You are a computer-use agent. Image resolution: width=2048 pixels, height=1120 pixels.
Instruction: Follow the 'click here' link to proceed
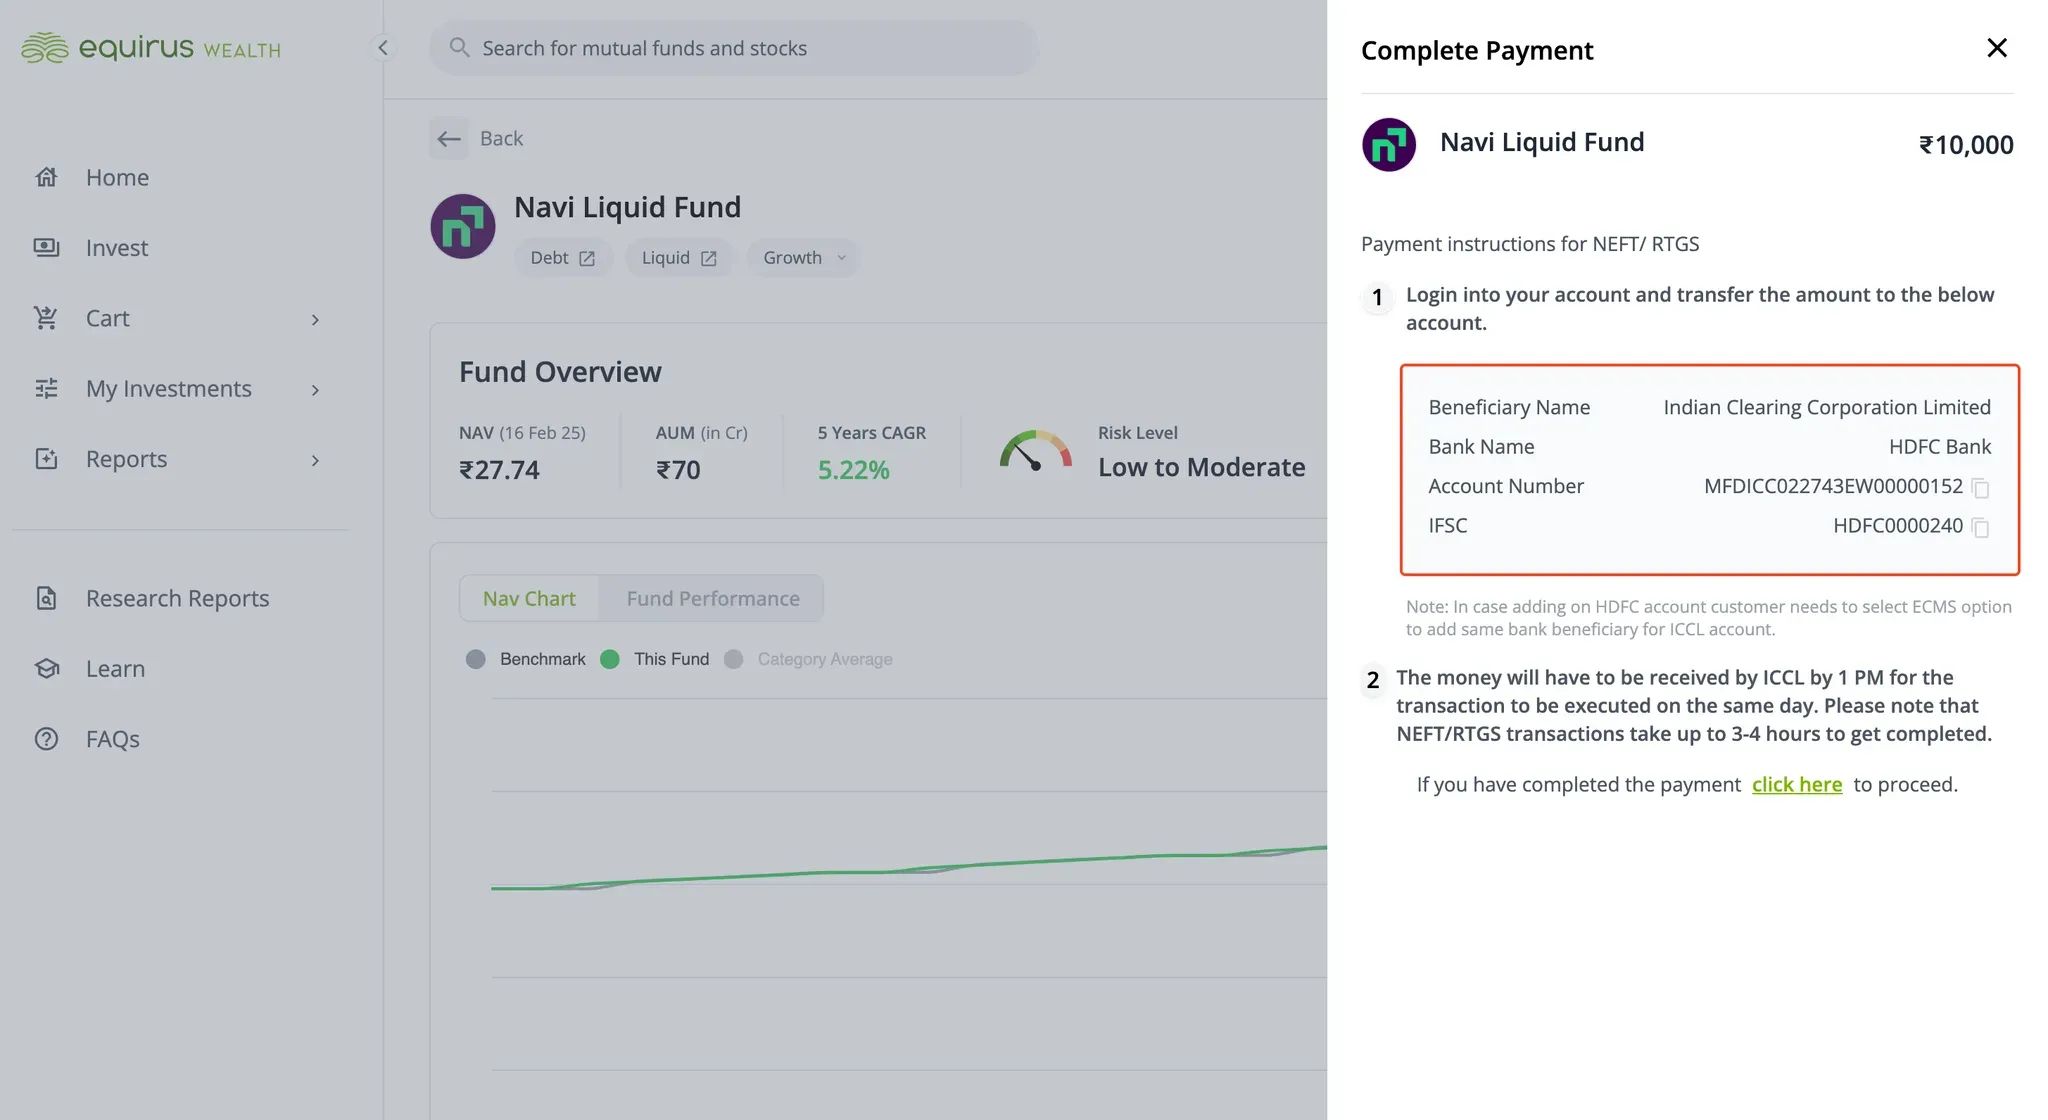[1797, 784]
